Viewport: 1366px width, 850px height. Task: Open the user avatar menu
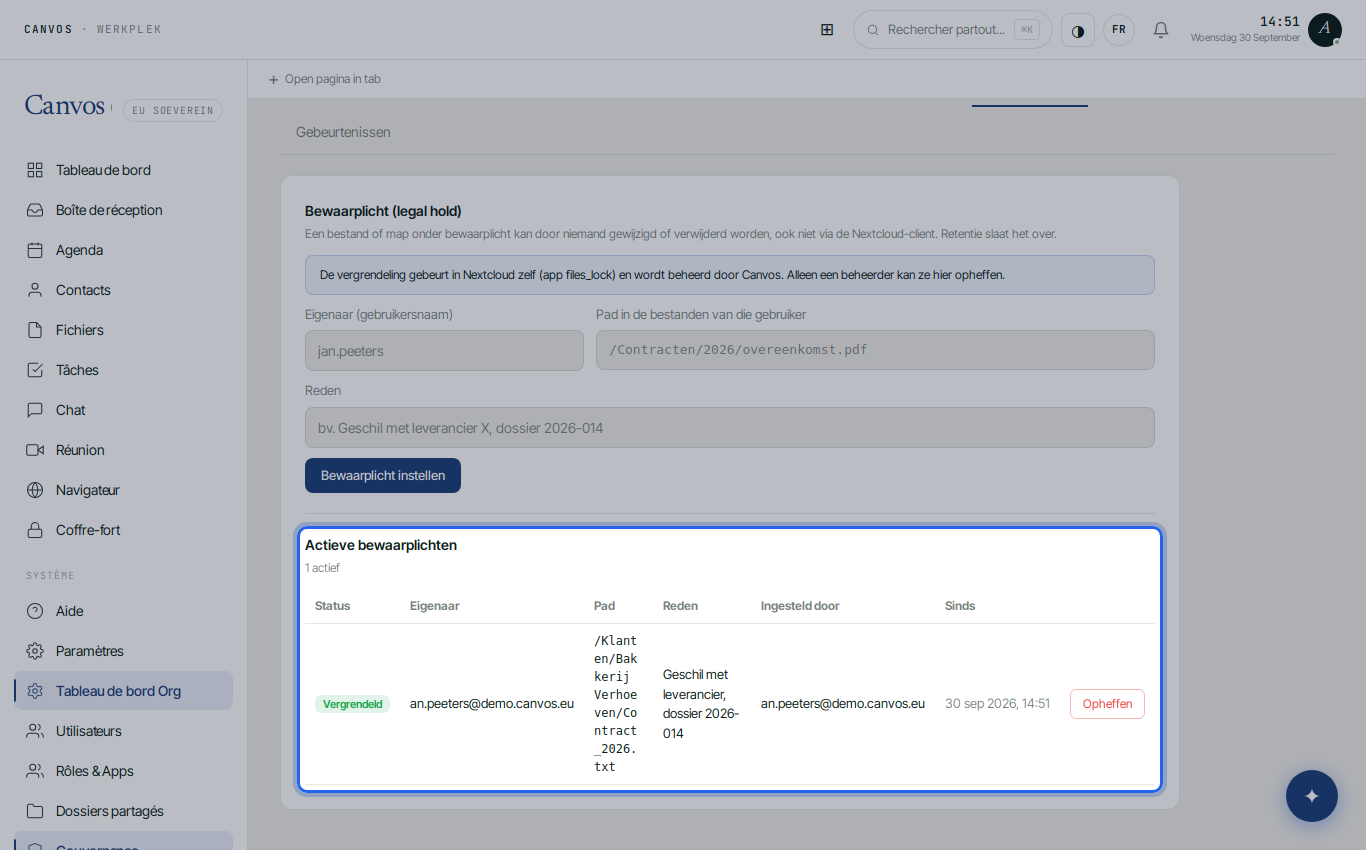(1325, 30)
